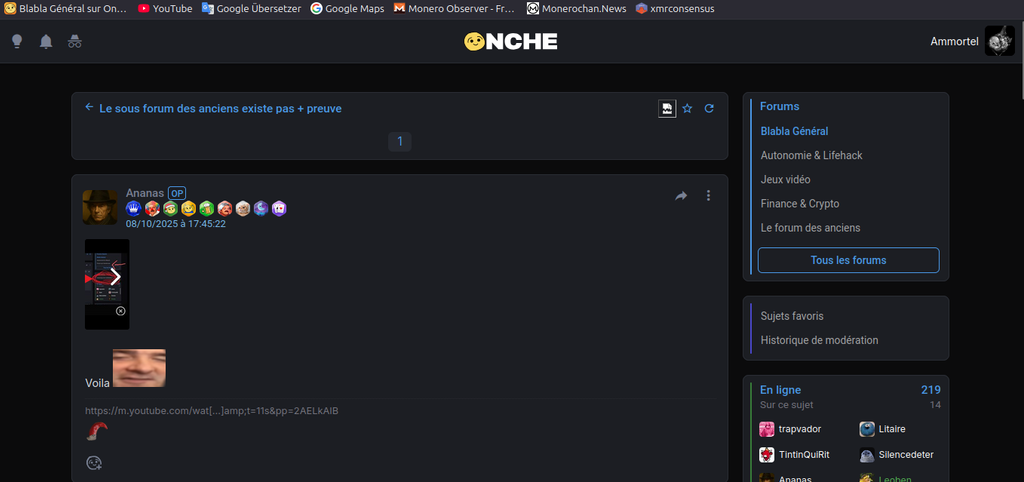Click the red grandma face badge
The height and width of the screenshot is (482, 1024).
pyautogui.click(x=225, y=208)
